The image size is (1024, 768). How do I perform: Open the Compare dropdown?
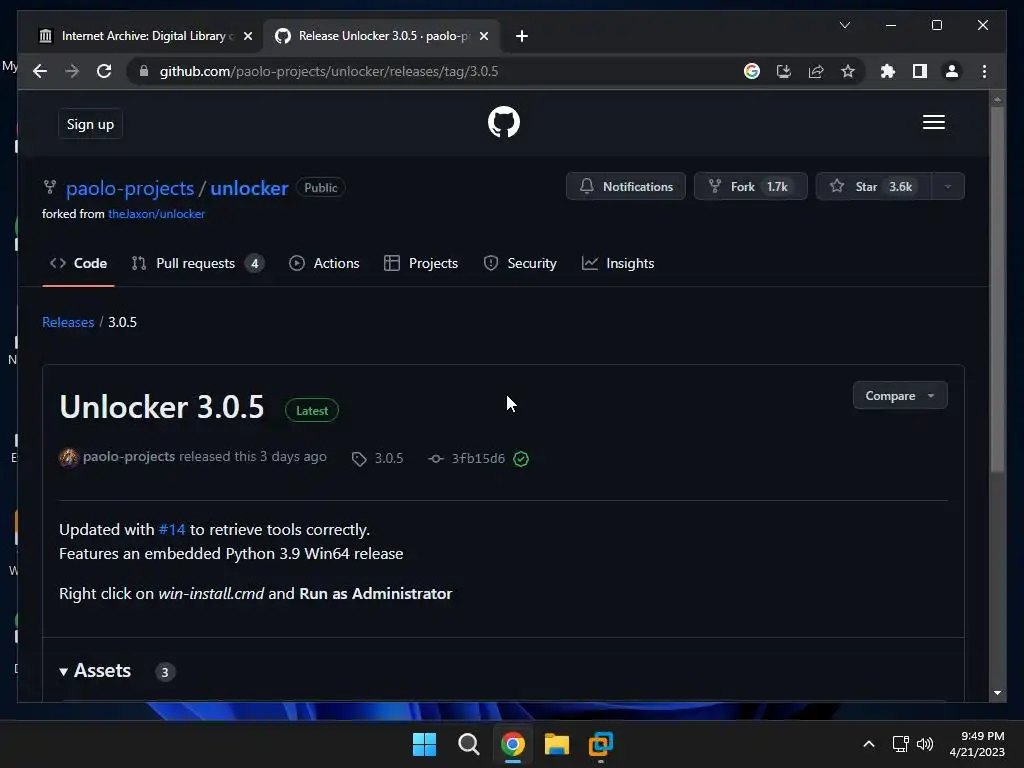(900, 396)
